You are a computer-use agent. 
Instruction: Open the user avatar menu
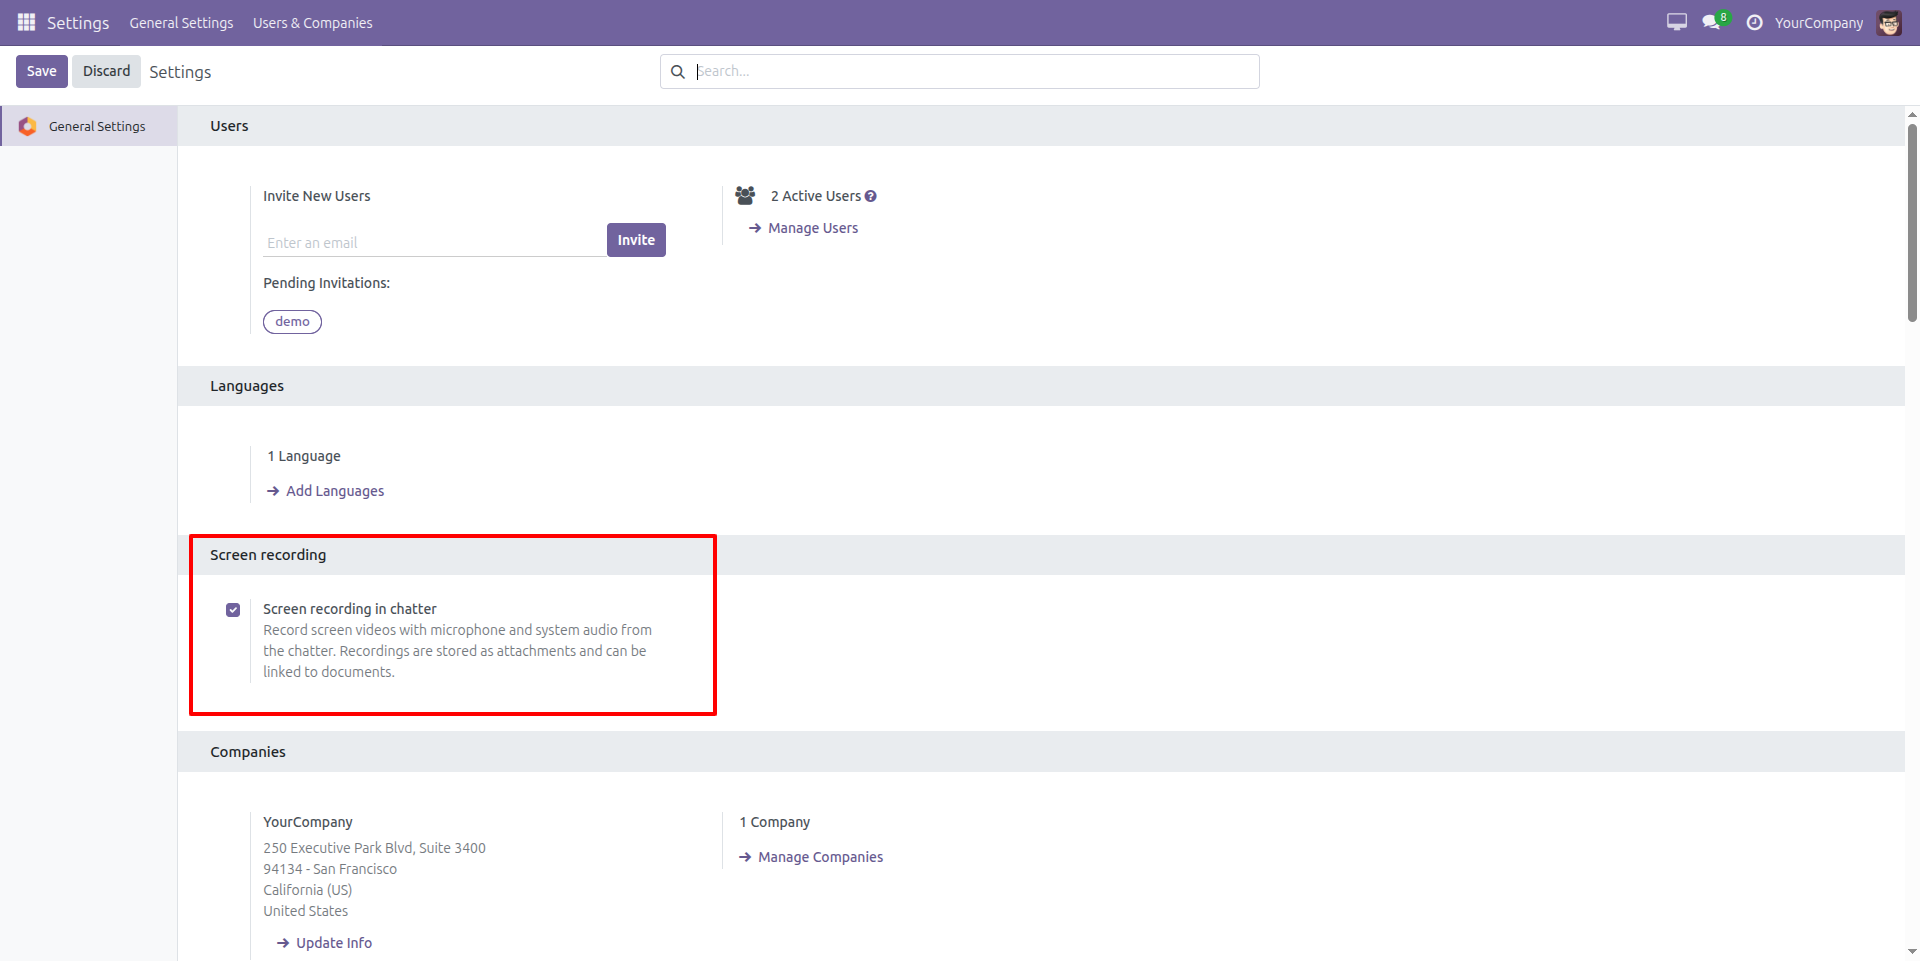click(1889, 22)
